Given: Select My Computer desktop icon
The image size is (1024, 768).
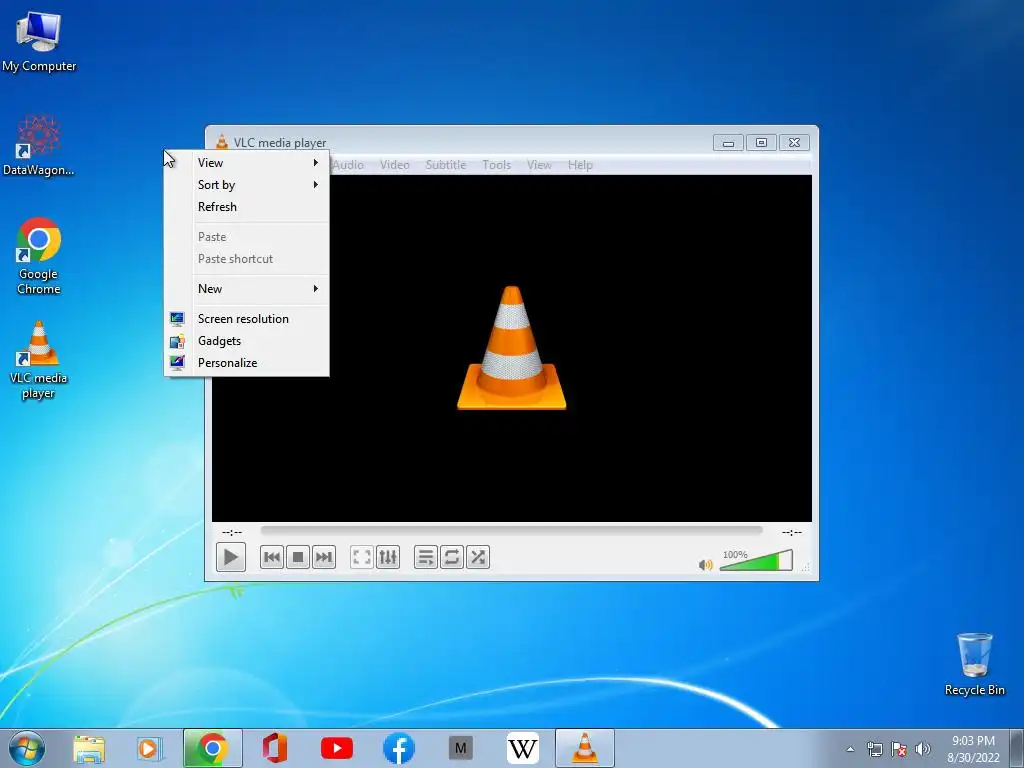Looking at the screenshot, I should click(39, 42).
